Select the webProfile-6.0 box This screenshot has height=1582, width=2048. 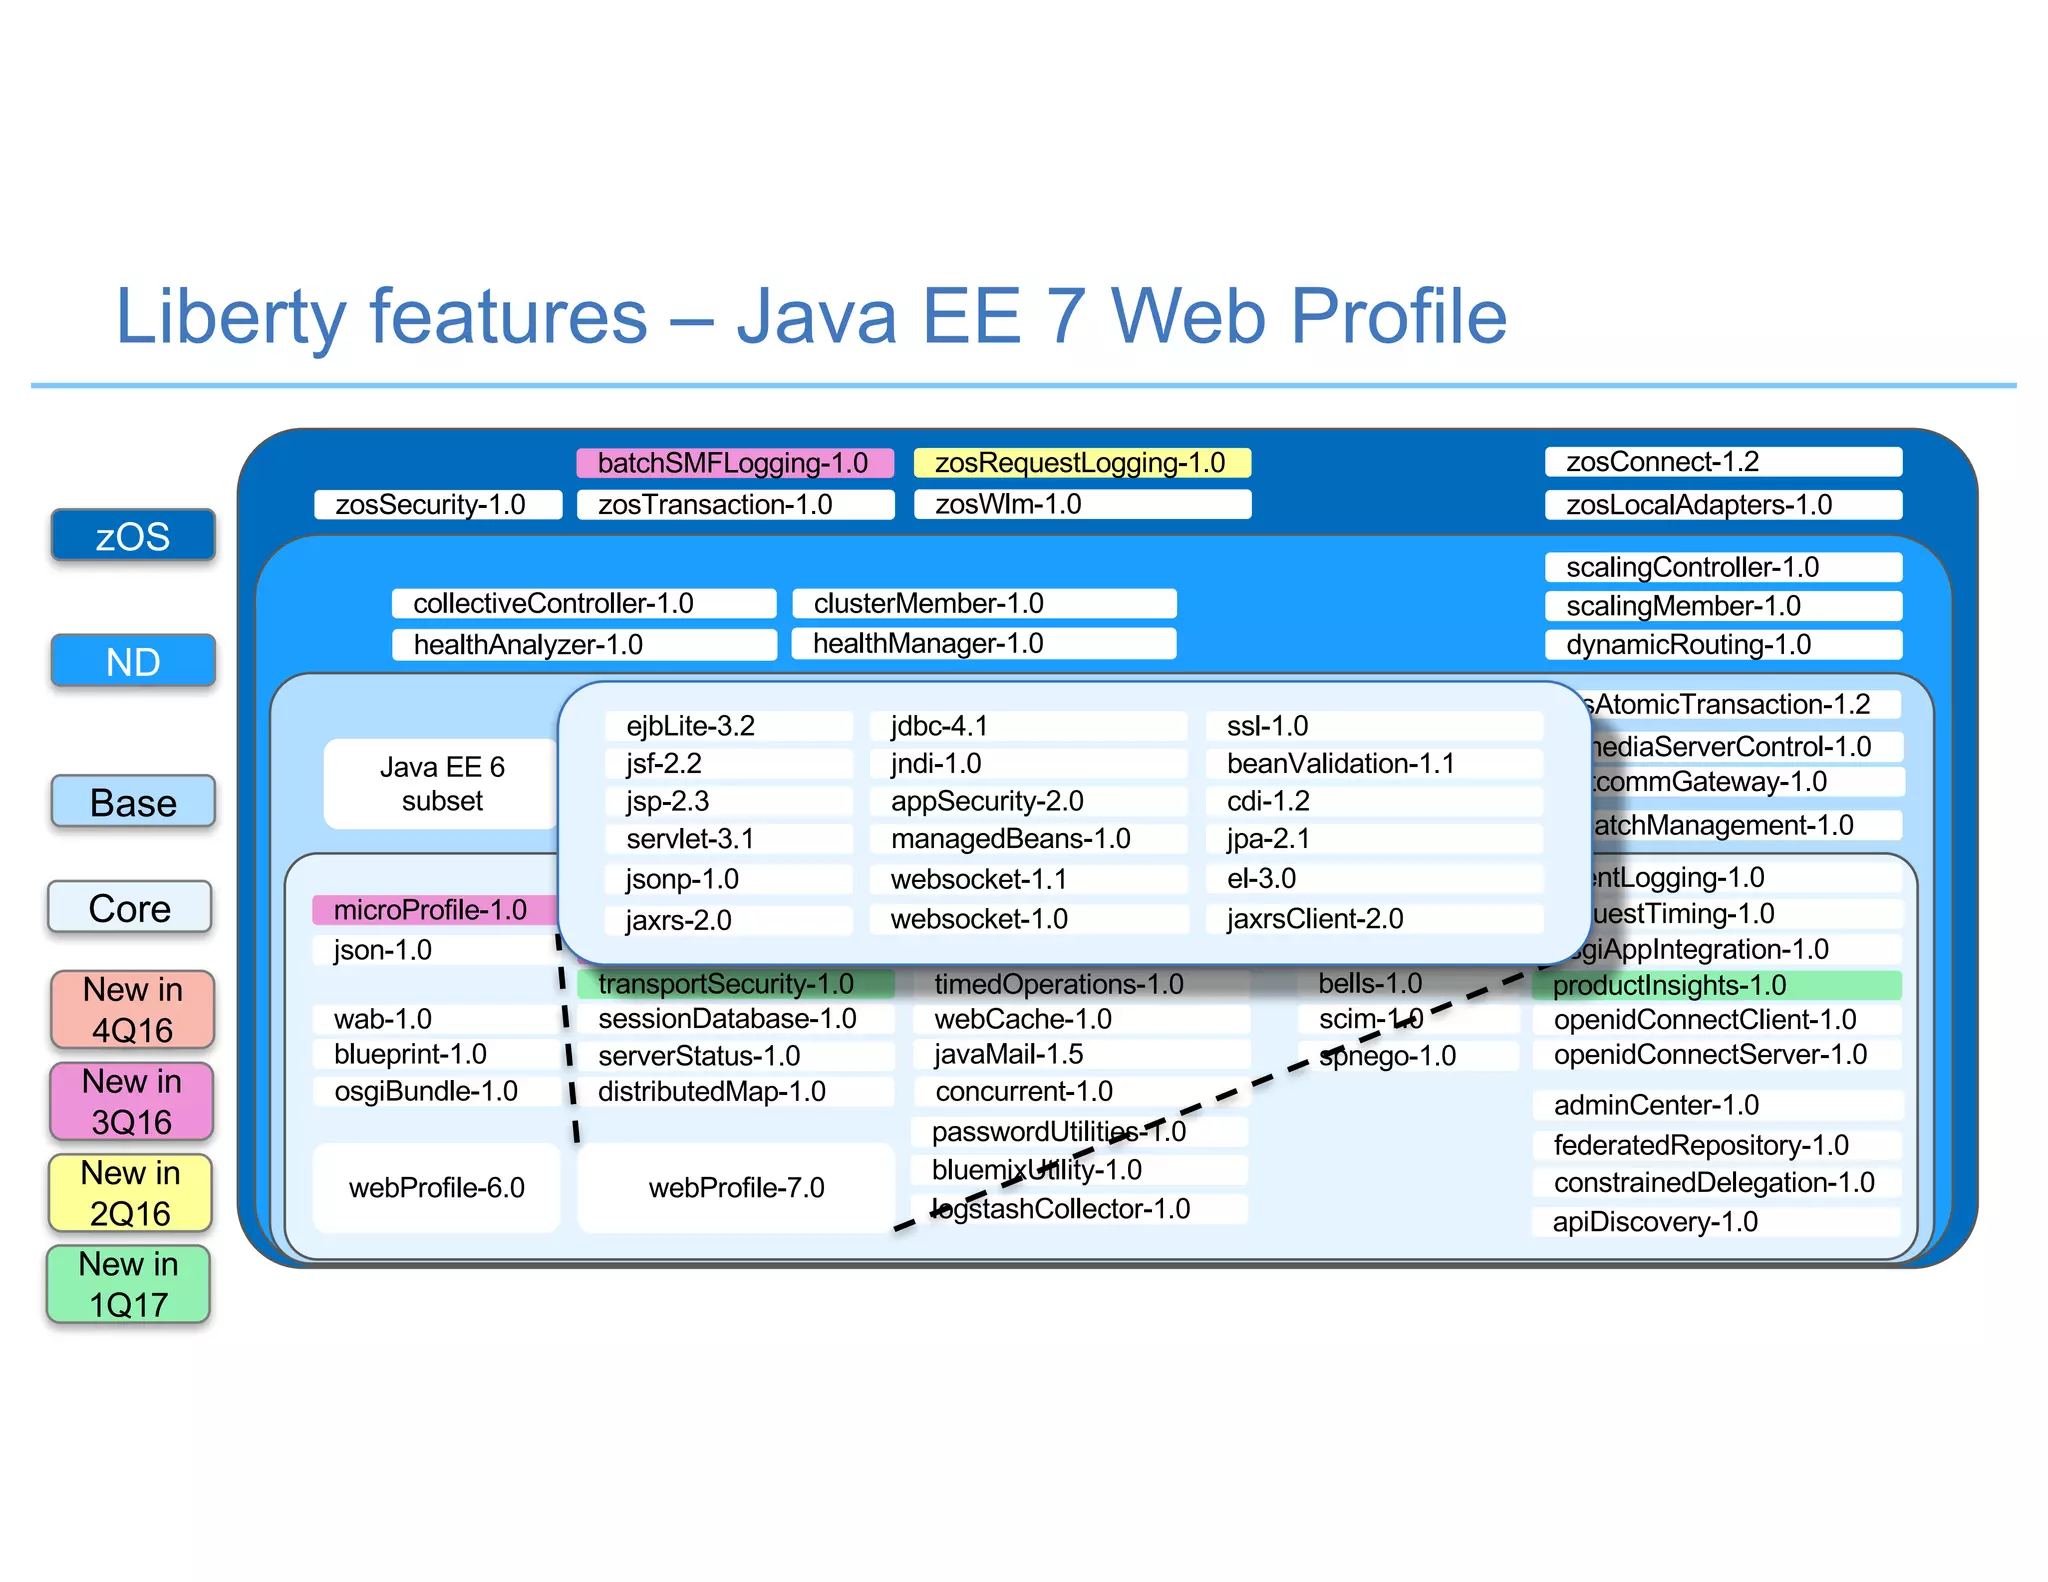437,1188
